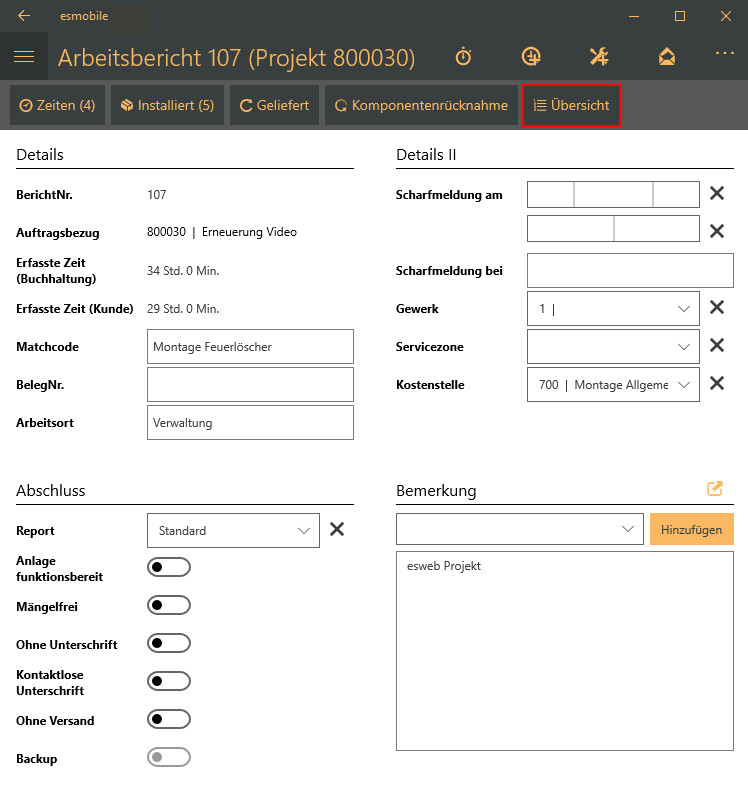Open the hamburger navigation menu
This screenshot has width=748, height=804.
coord(24,57)
